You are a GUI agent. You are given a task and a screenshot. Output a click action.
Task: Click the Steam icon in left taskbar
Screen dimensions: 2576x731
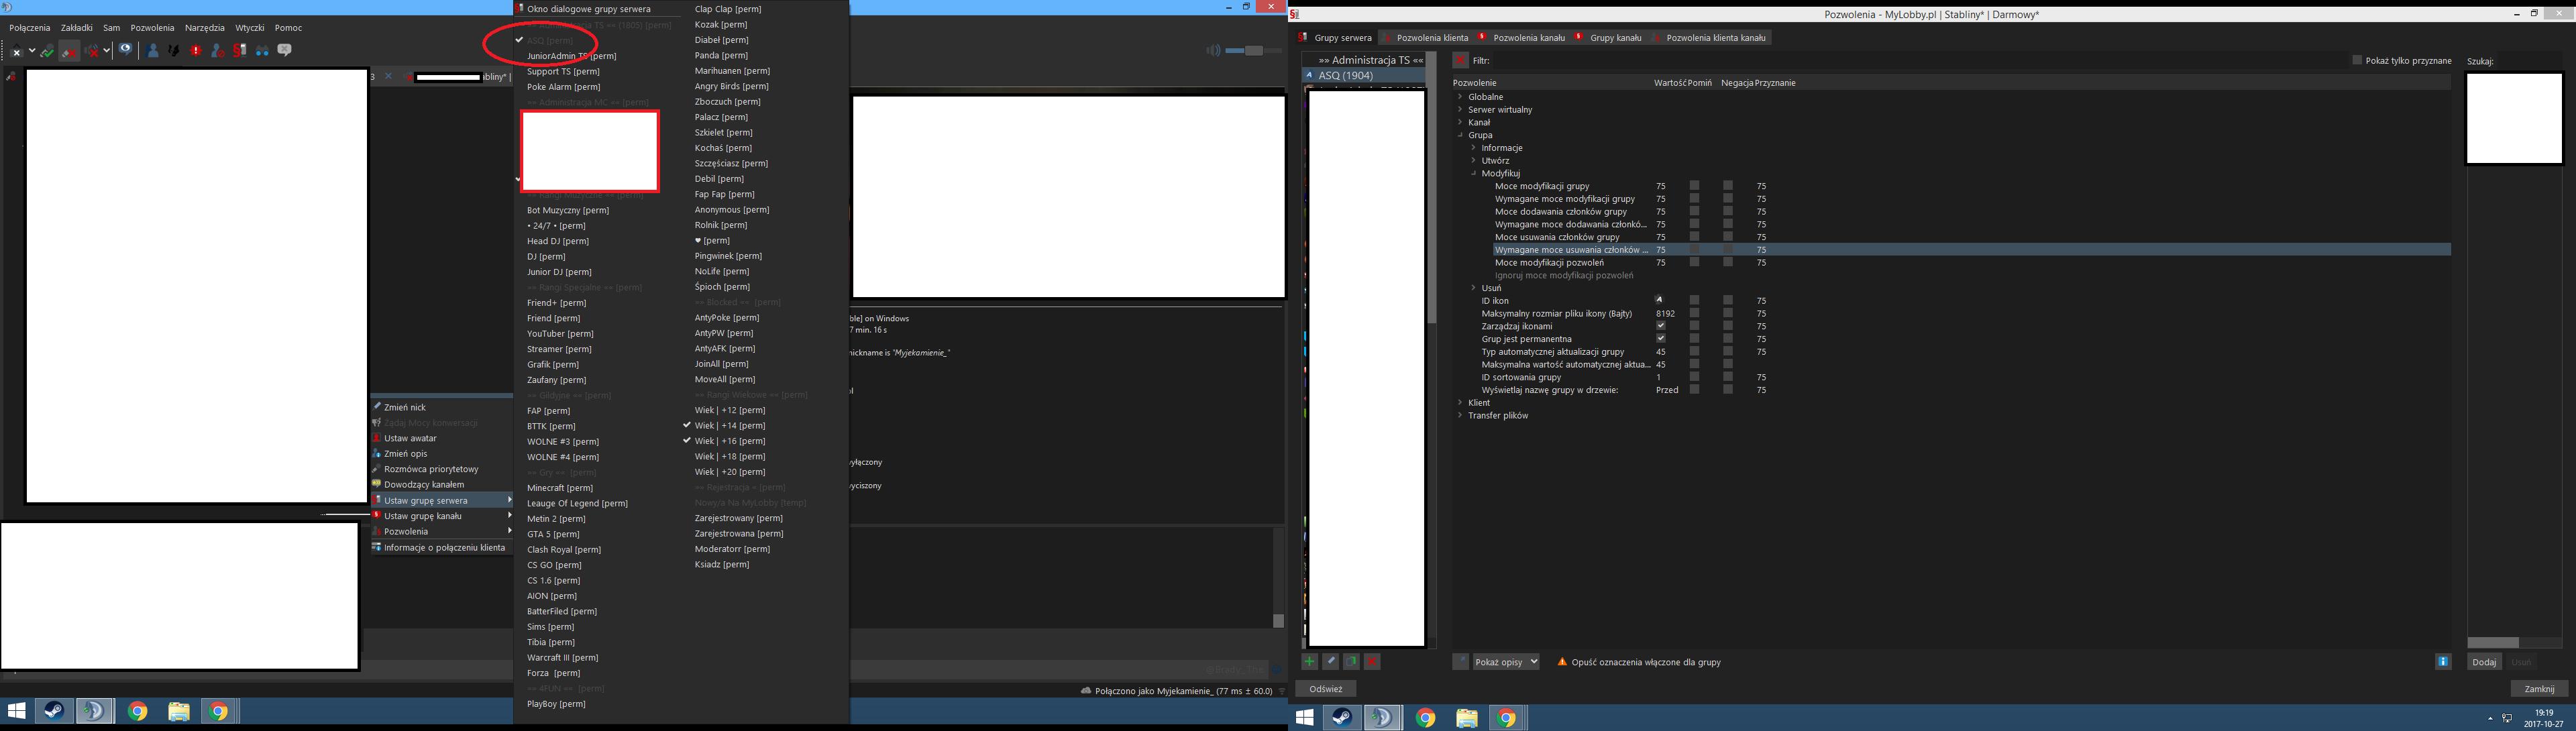(x=54, y=711)
